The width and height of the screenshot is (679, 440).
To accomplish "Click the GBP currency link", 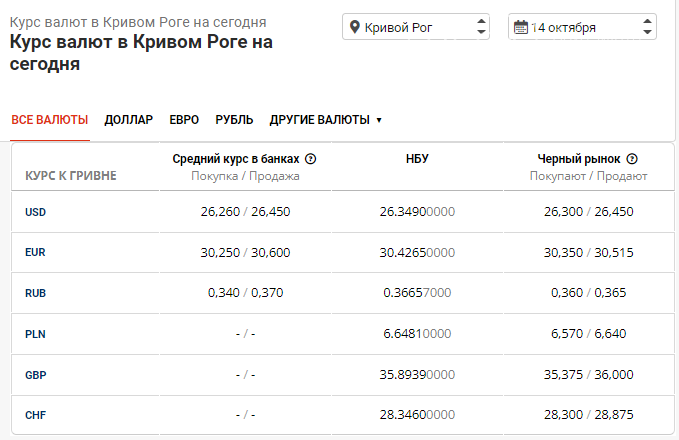I will tap(36, 375).
